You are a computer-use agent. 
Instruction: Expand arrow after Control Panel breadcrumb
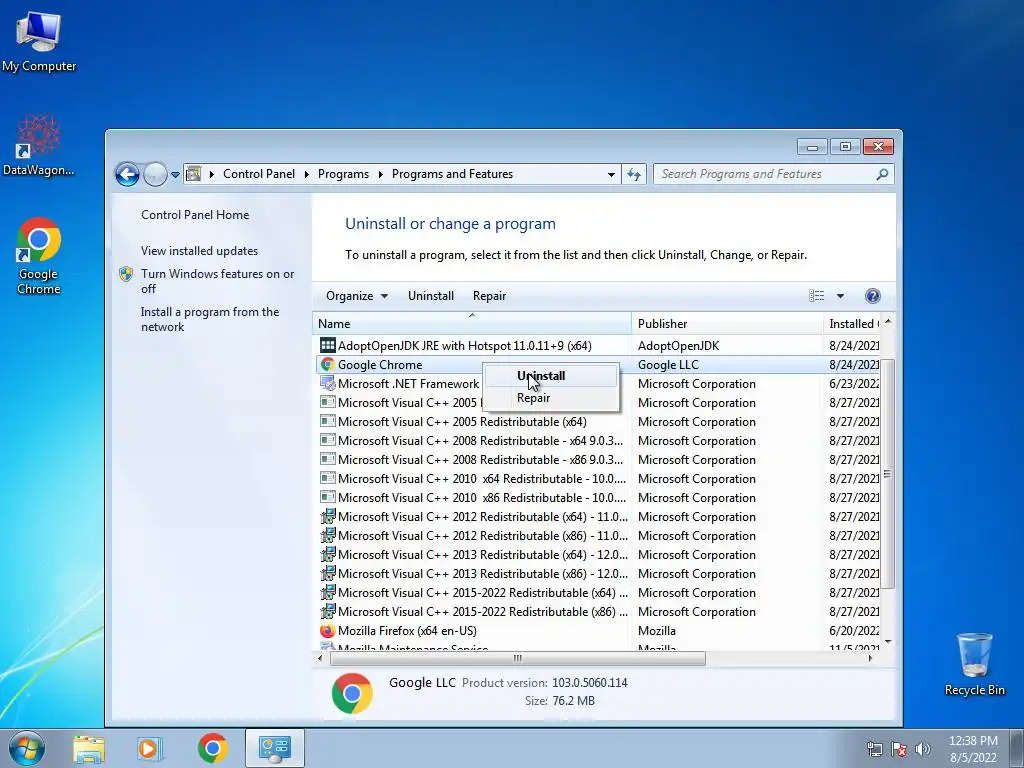pyautogui.click(x=306, y=174)
